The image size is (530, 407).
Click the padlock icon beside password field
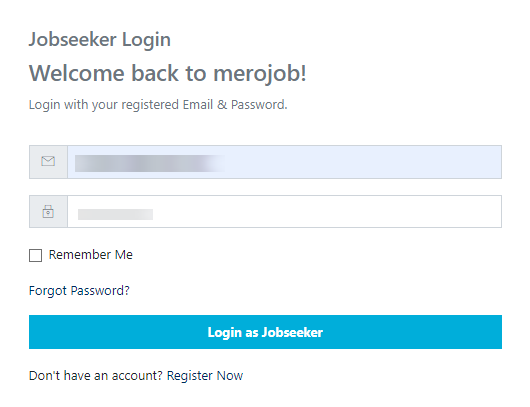[x=48, y=212]
